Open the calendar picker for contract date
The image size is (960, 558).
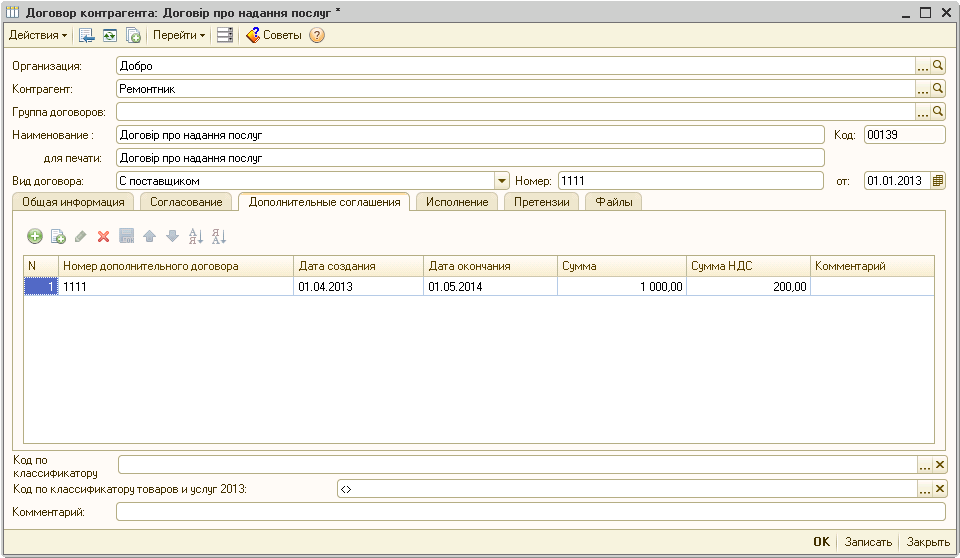[x=938, y=181]
